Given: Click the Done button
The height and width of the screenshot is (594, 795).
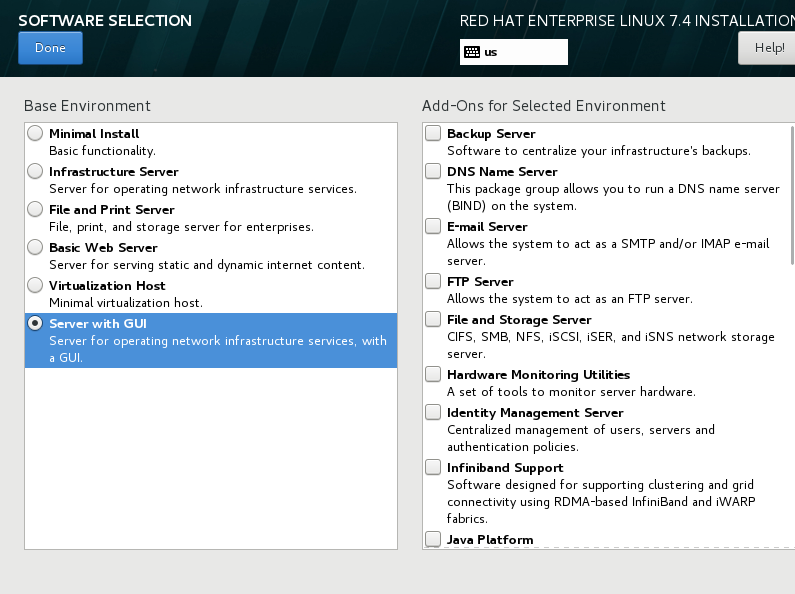Looking at the screenshot, I should point(50,48).
